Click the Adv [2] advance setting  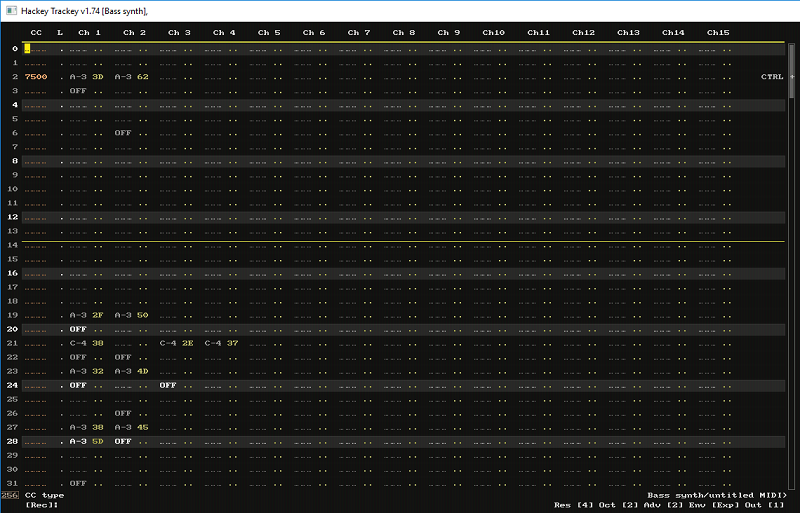662,505
